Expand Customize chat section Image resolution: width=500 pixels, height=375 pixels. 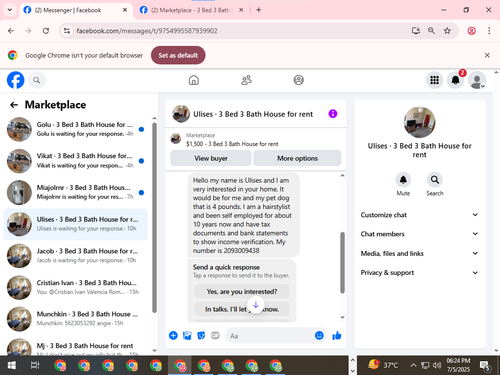(419, 215)
